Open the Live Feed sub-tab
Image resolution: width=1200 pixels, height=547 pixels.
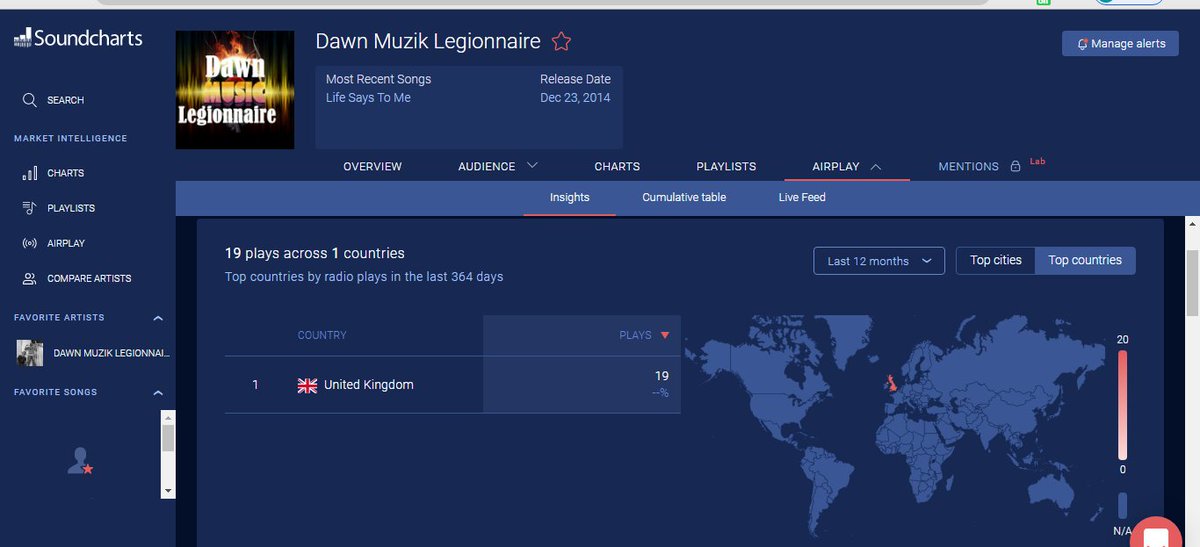pyautogui.click(x=802, y=197)
